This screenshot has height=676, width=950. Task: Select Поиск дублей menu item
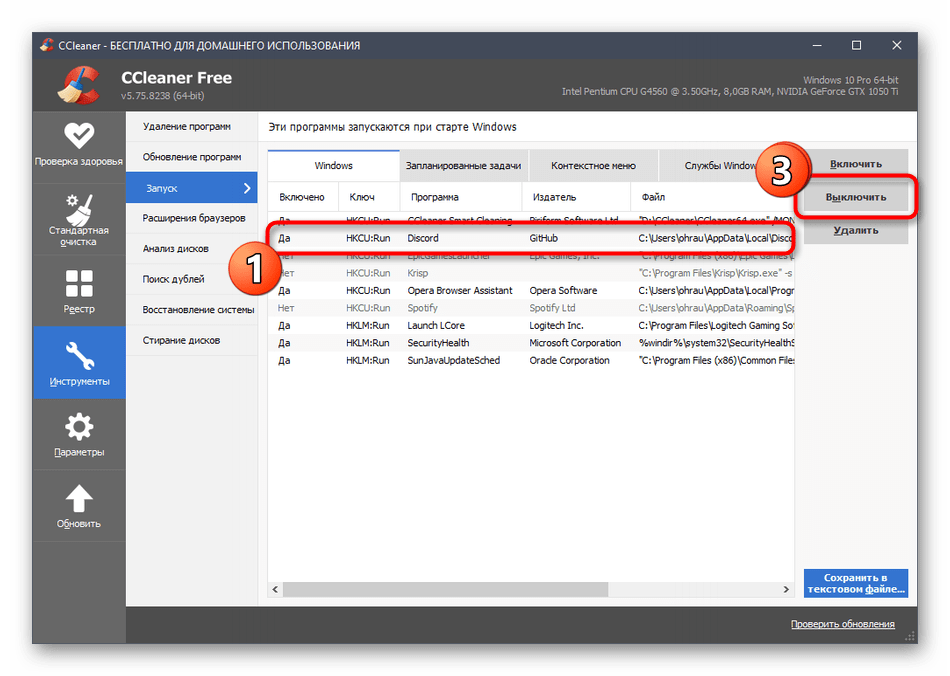[x=191, y=279]
